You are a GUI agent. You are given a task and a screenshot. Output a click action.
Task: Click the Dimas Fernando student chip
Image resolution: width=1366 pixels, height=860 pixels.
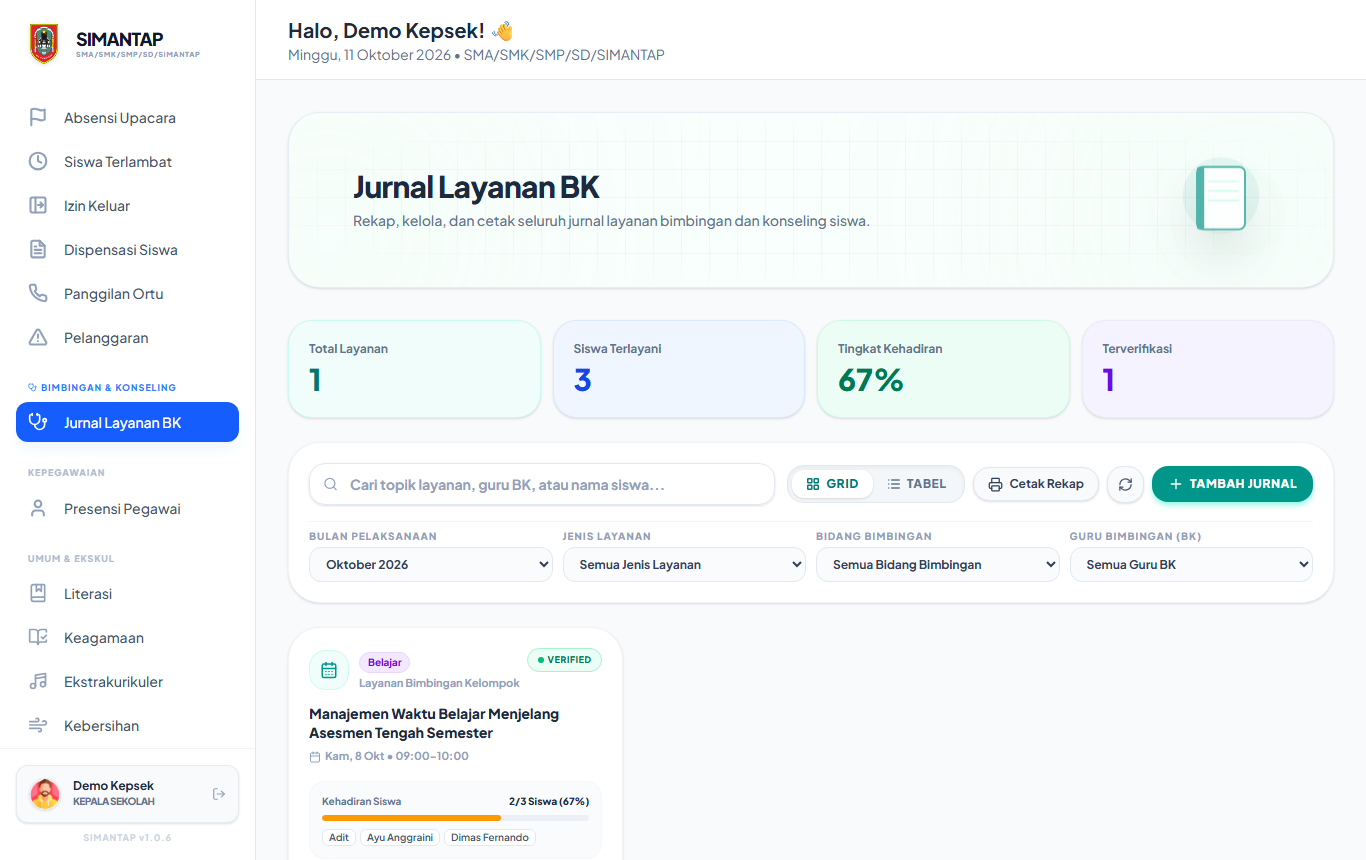(490, 837)
